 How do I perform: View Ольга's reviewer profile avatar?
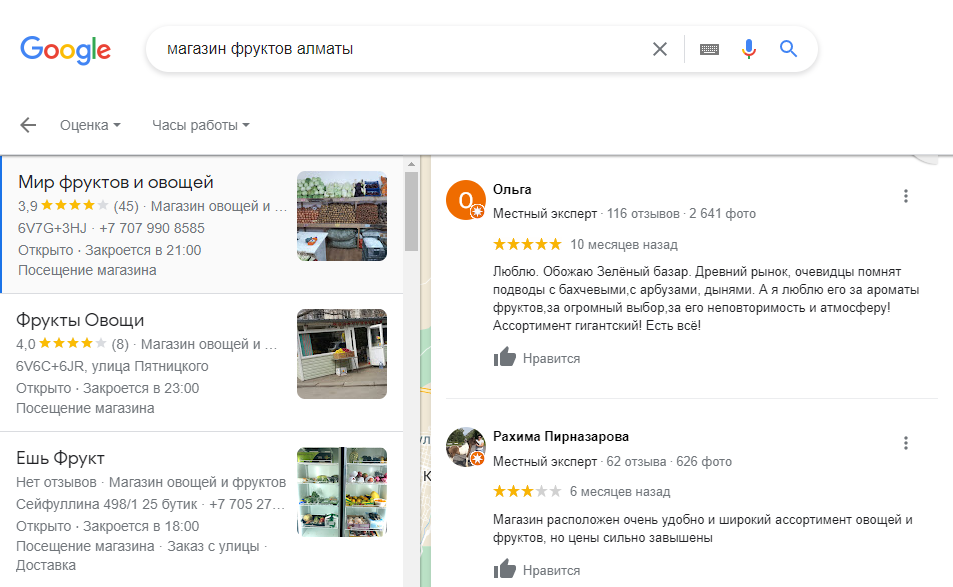466,200
